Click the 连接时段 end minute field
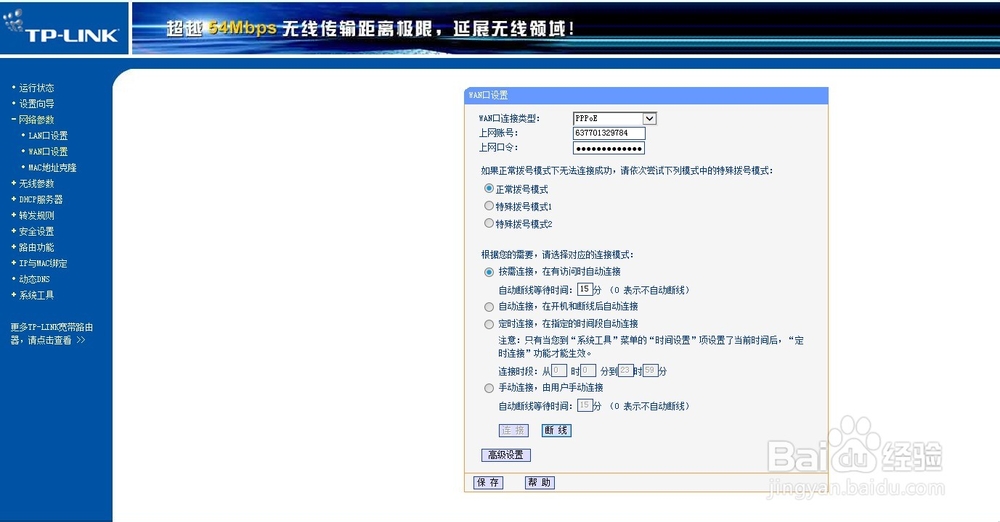The image size is (1000, 522). (x=650, y=371)
